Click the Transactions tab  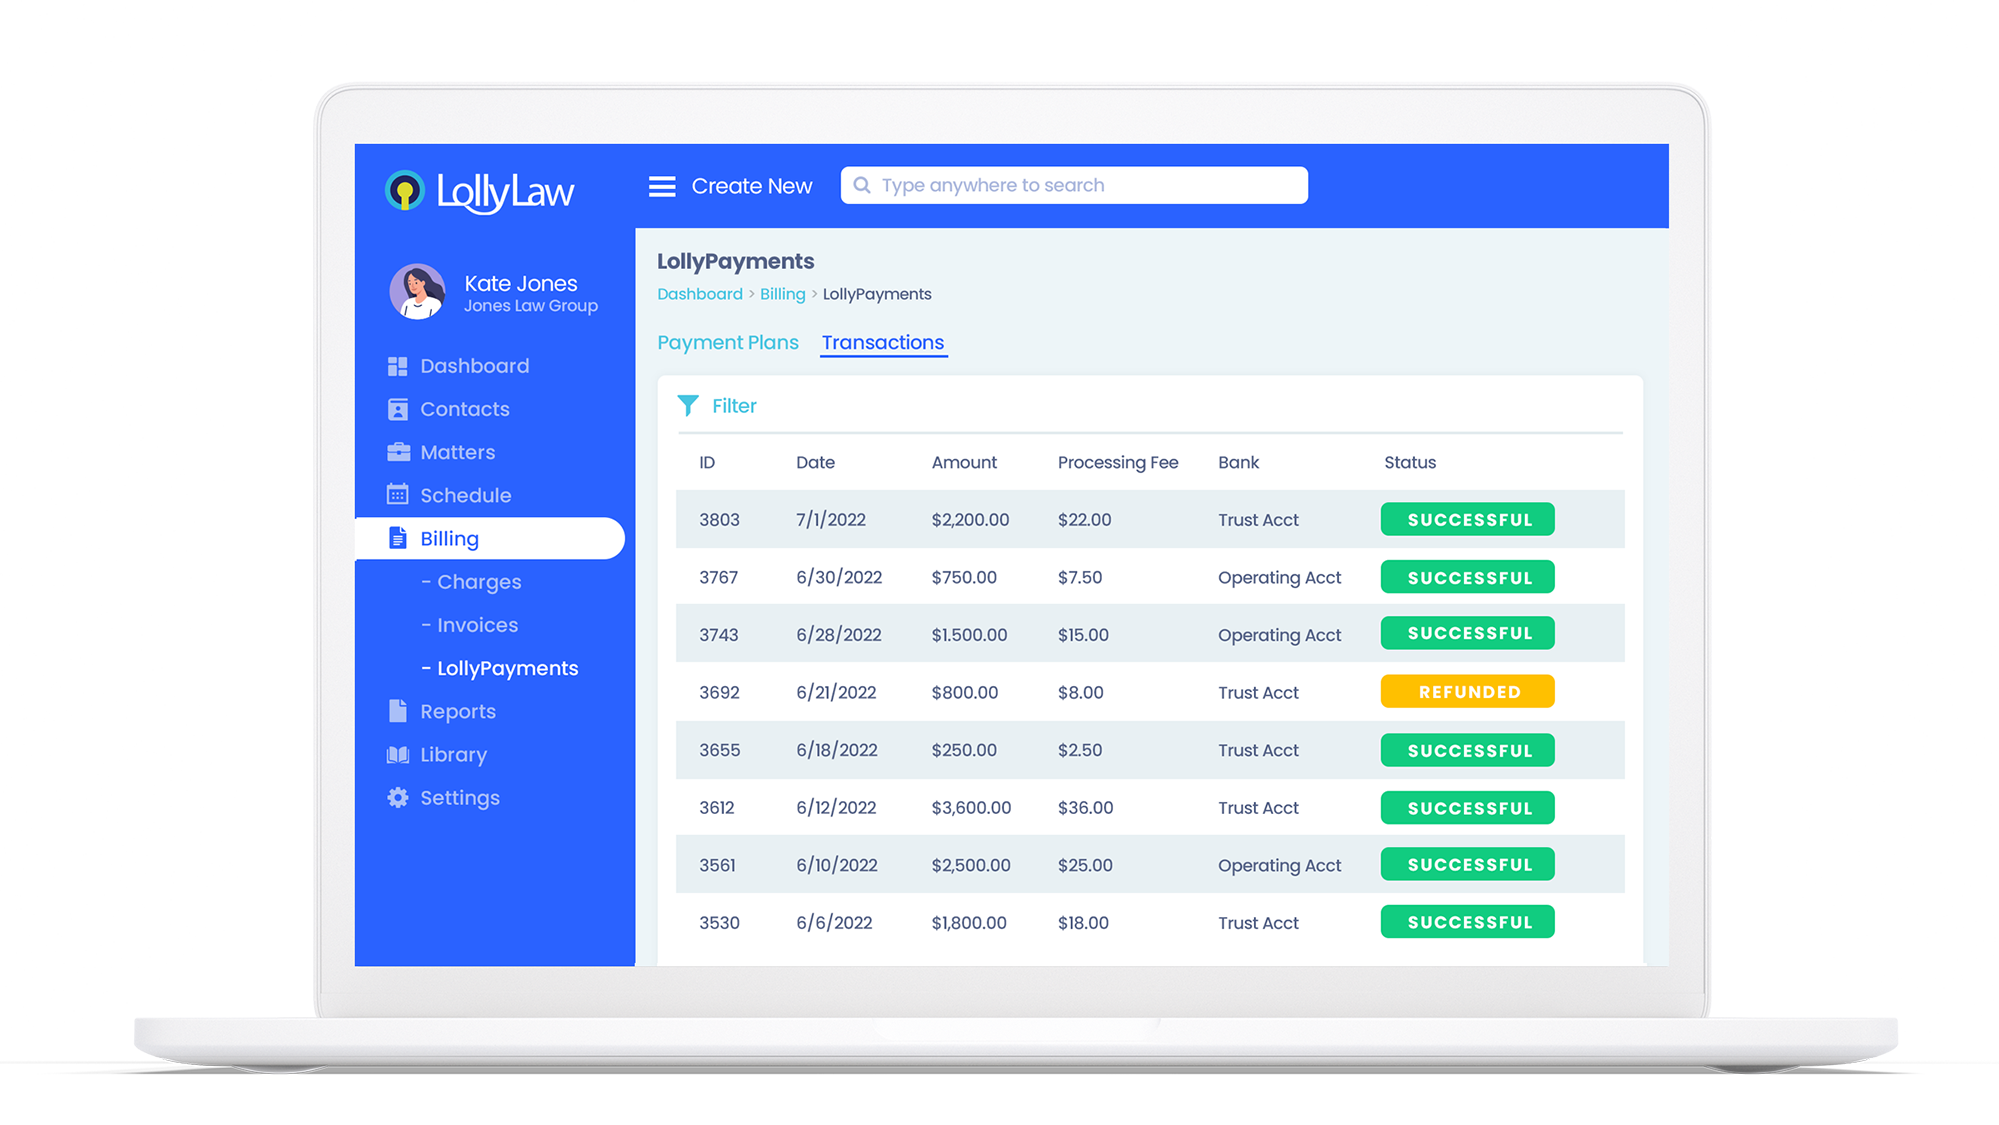point(883,342)
